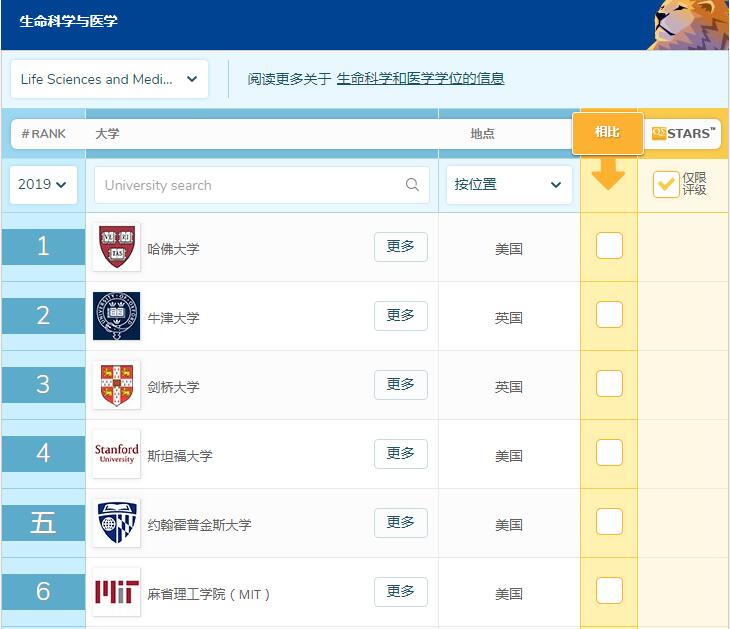
Task: Click the MIT logo
Action: pyautogui.click(x=116, y=592)
